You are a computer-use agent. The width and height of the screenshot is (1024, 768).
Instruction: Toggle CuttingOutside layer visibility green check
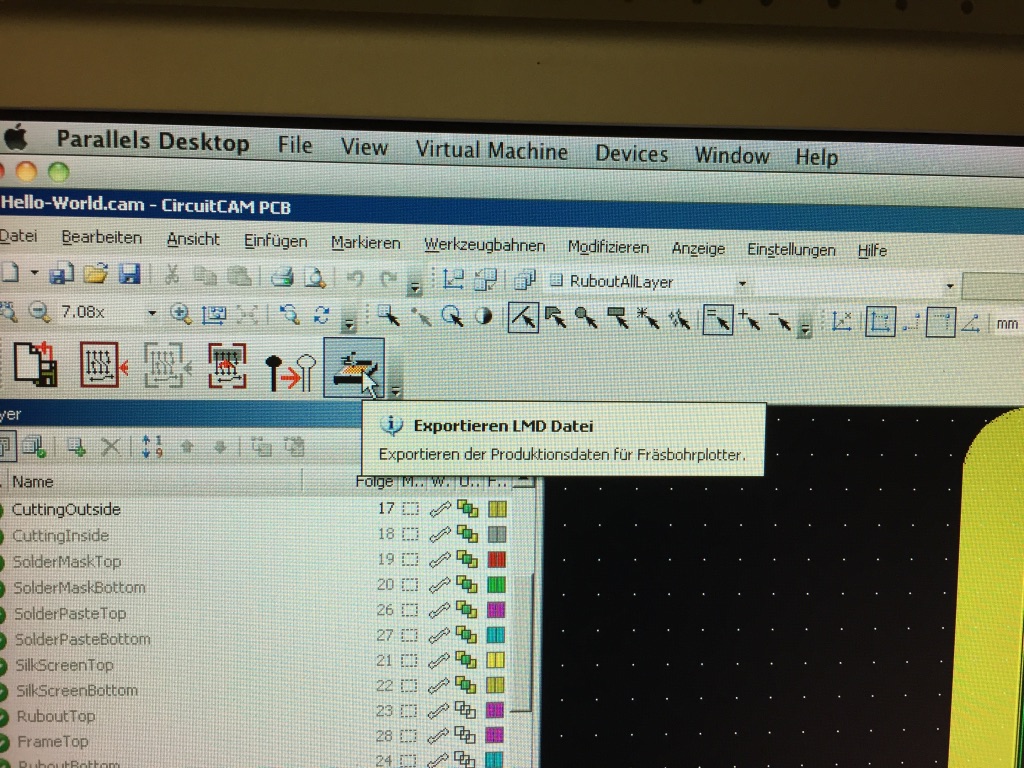pos(2,510)
